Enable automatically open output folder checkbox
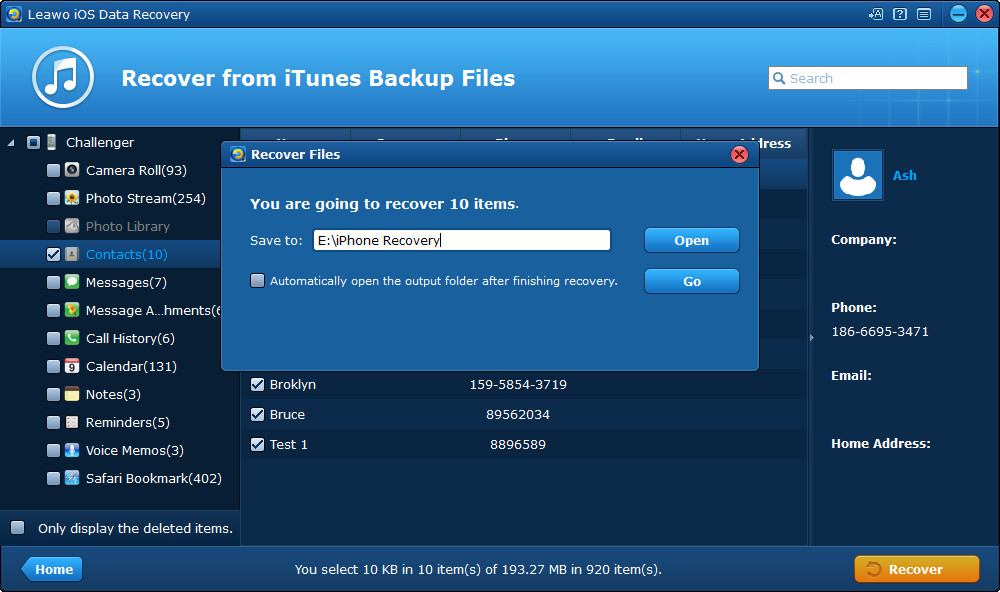The height and width of the screenshot is (592, 1000). coord(257,281)
